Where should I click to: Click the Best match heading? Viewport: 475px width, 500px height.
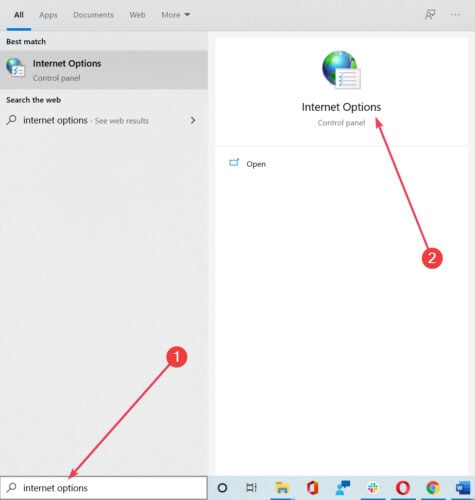click(26, 42)
